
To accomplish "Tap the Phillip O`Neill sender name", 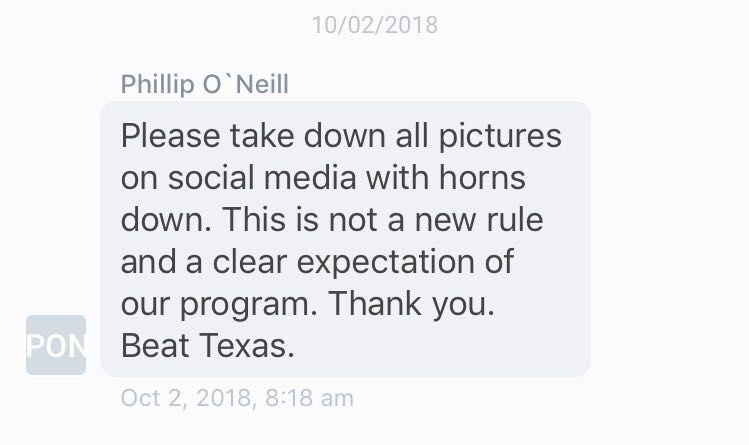I will coord(204,85).
